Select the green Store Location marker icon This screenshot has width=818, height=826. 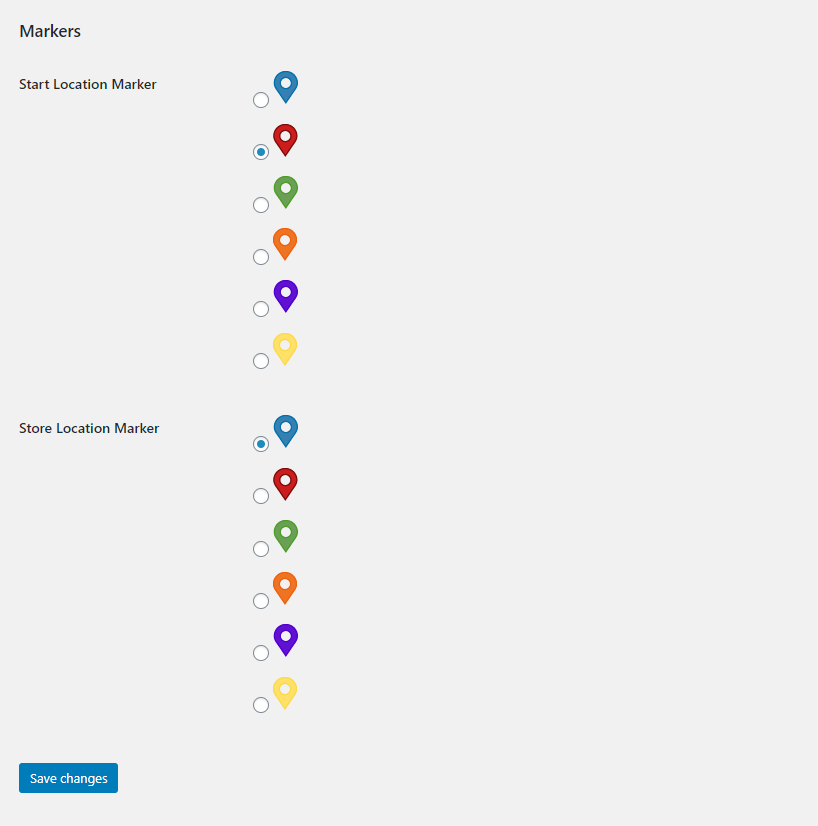285,536
